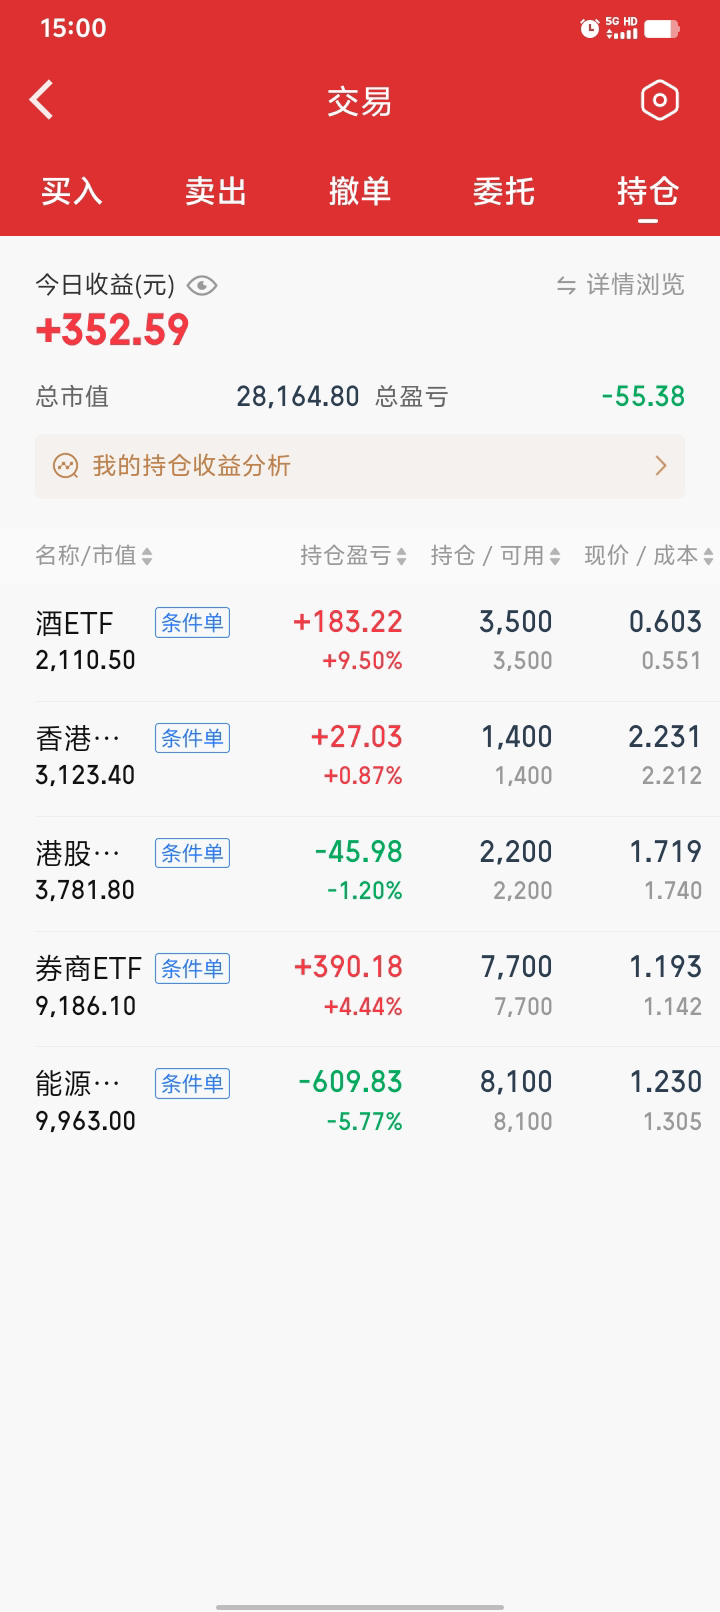720x1612 pixels.
Task: Tap 条件单 tag on 券商ETF row
Action: (x=192, y=968)
